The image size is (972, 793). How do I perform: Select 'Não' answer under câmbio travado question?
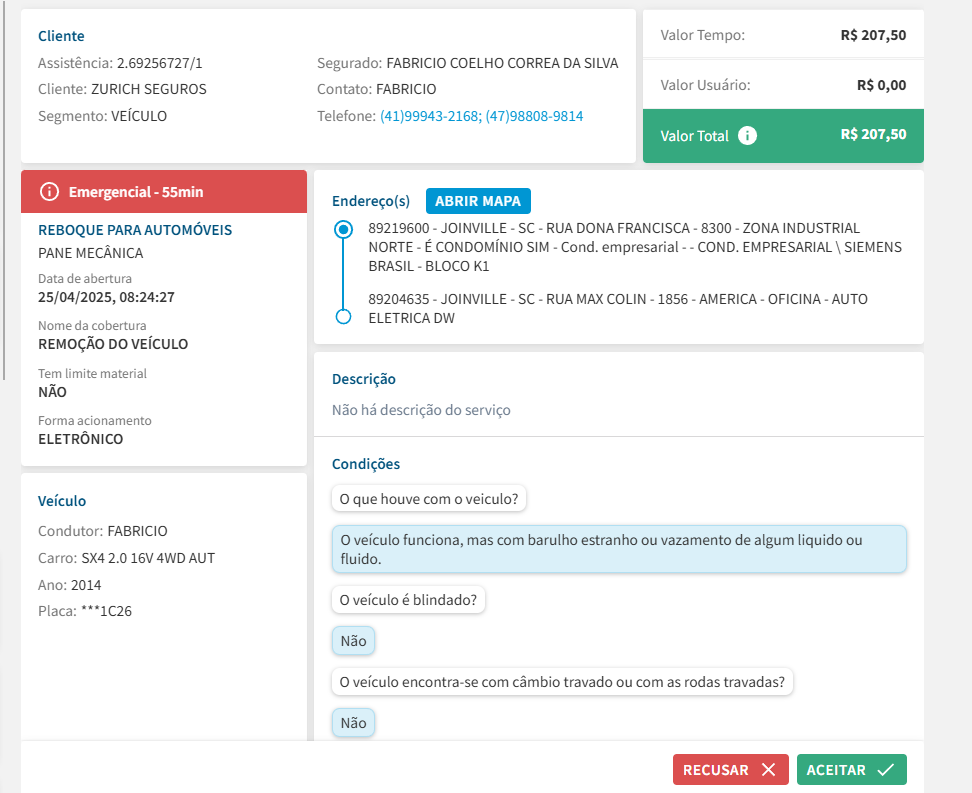(353, 723)
